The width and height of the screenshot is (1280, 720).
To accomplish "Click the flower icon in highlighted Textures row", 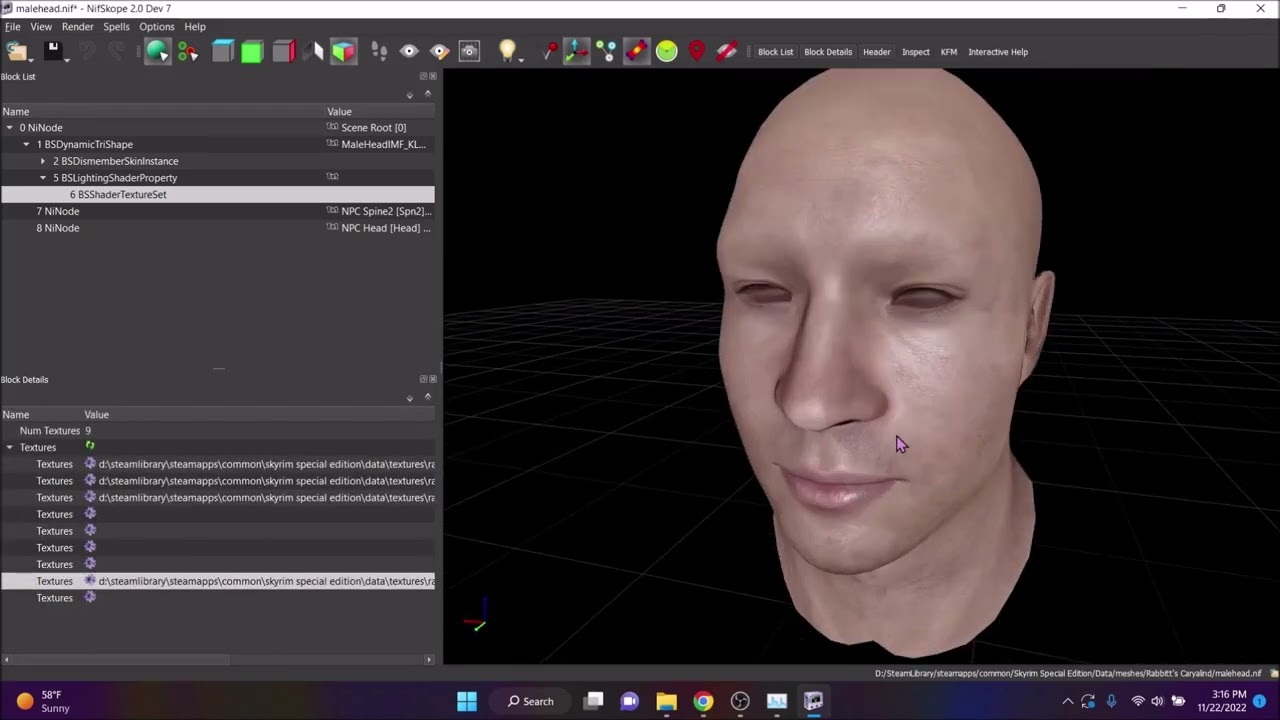I will (90, 581).
